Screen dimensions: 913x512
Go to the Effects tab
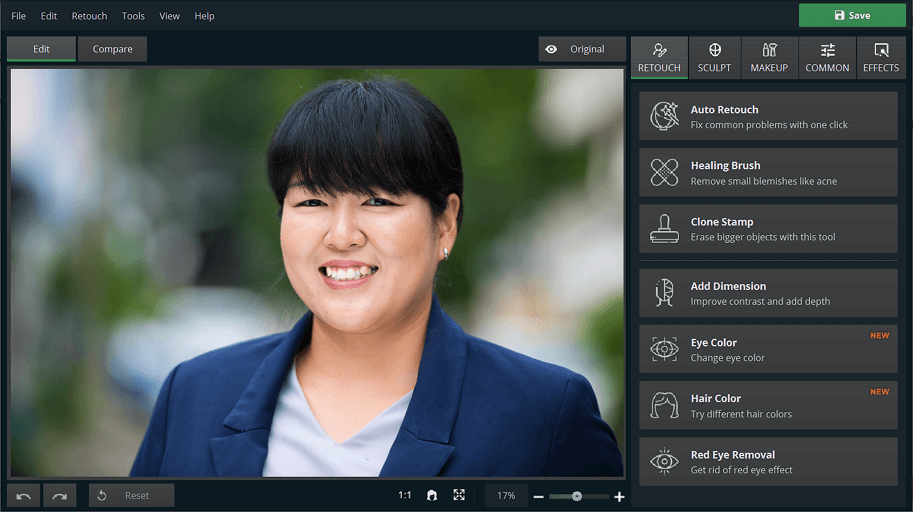881,58
